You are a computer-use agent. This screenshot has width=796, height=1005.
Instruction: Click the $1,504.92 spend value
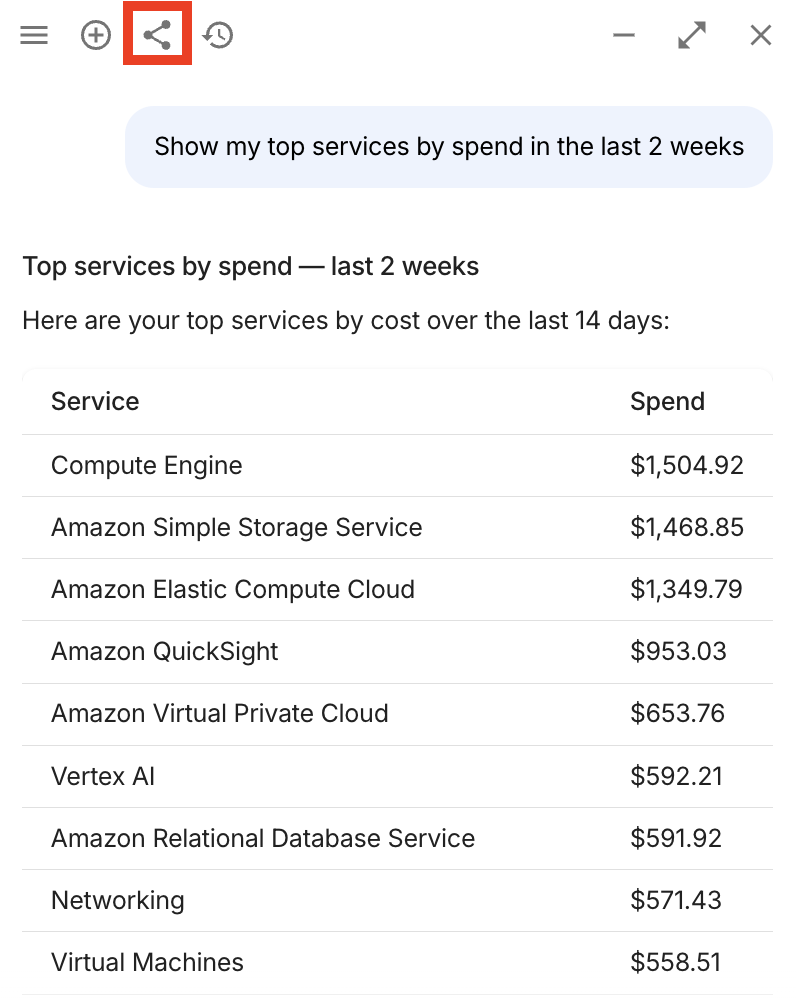pyautogui.click(x=687, y=466)
